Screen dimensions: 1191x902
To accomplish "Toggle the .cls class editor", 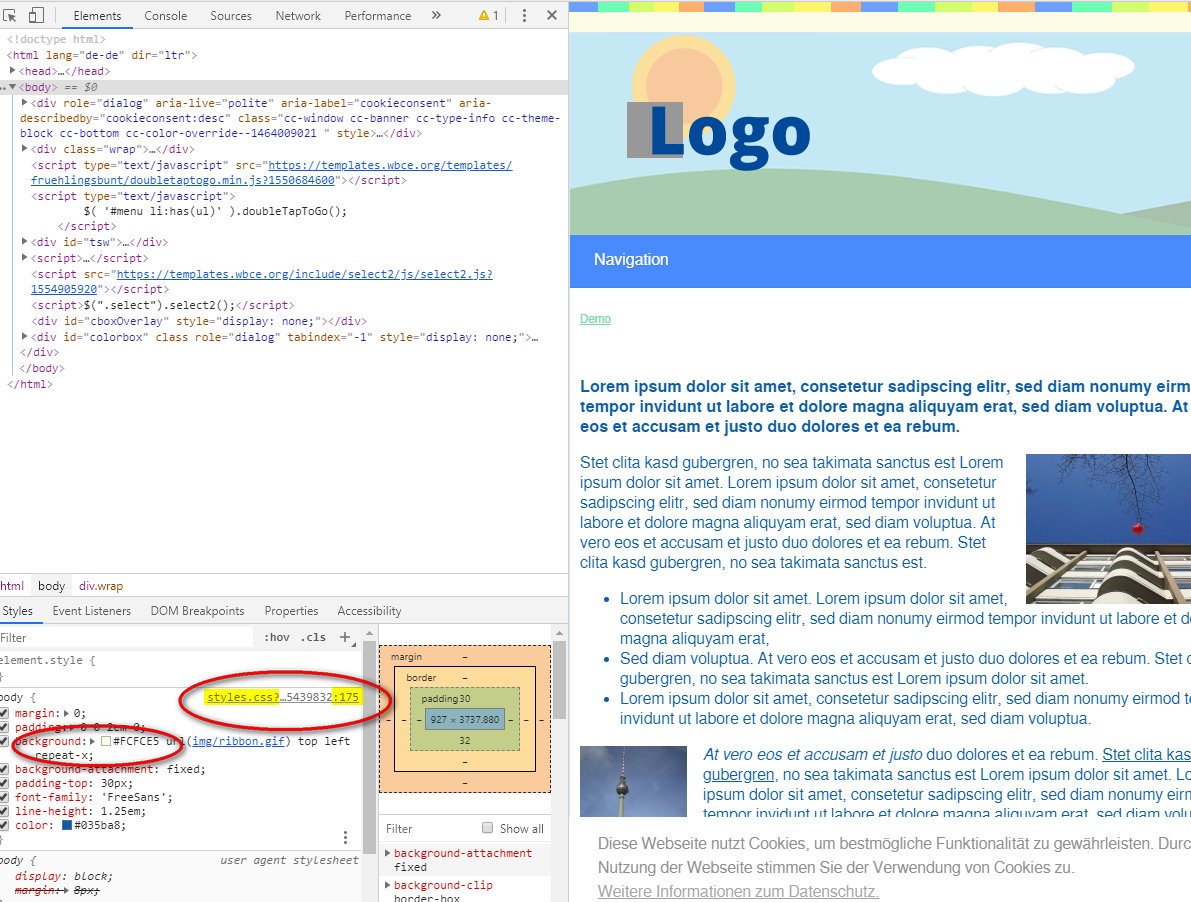I will 314,637.
